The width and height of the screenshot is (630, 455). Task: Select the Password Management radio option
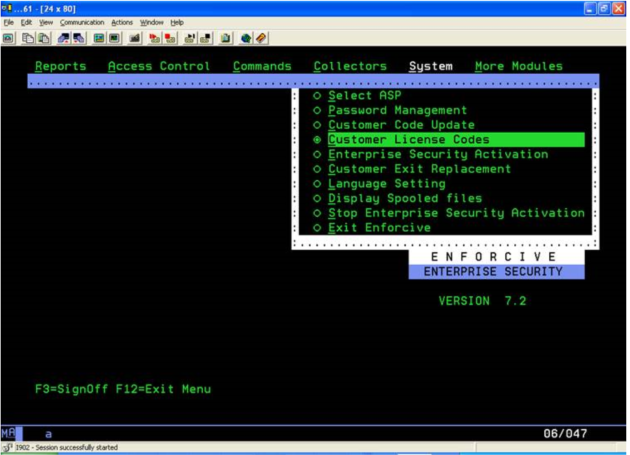click(x=317, y=110)
